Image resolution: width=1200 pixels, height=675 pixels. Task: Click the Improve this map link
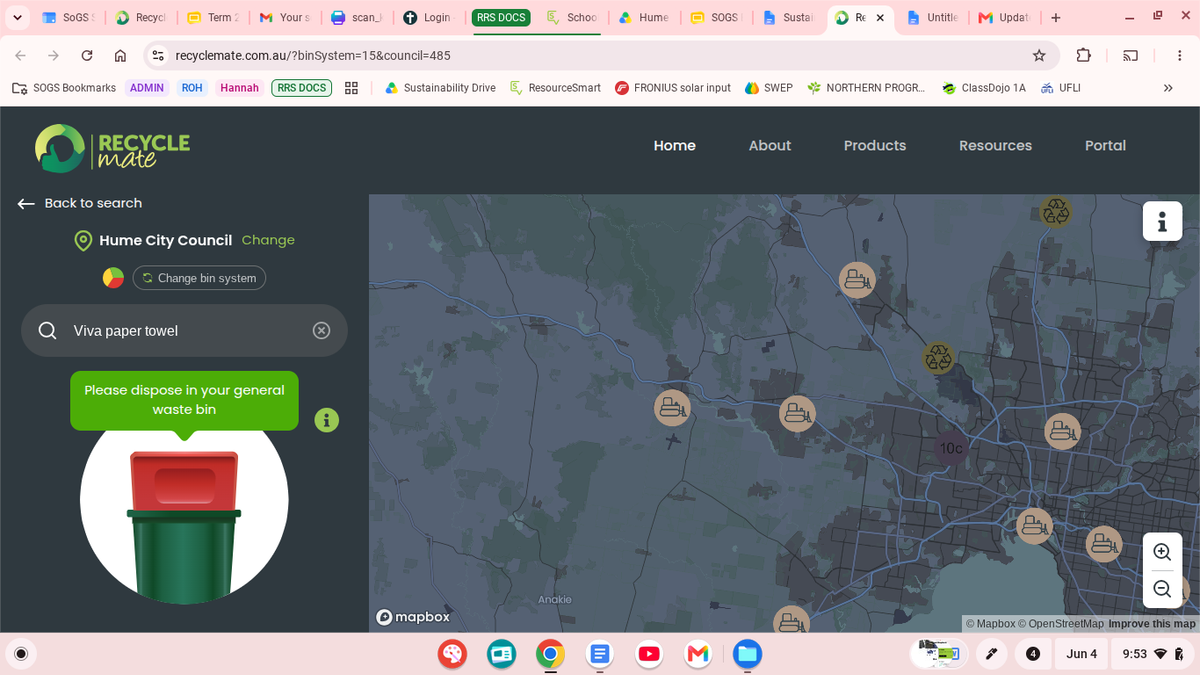click(1152, 624)
